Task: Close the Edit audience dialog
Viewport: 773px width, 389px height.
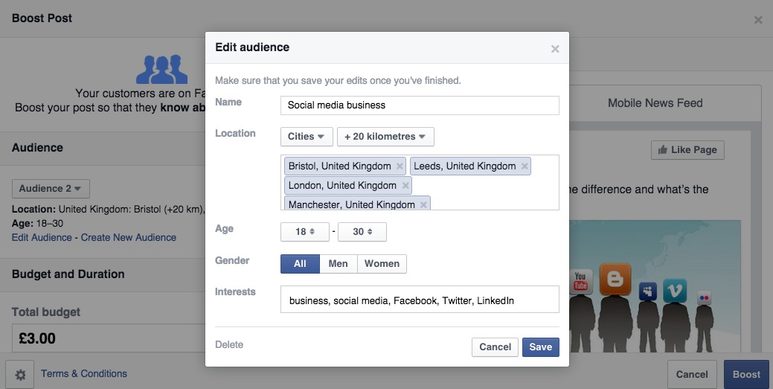Action: tap(555, 49)
